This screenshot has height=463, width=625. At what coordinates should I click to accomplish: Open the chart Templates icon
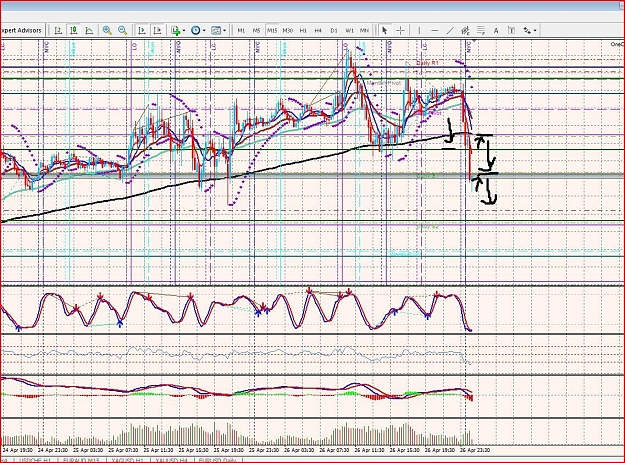coord(216,30)
